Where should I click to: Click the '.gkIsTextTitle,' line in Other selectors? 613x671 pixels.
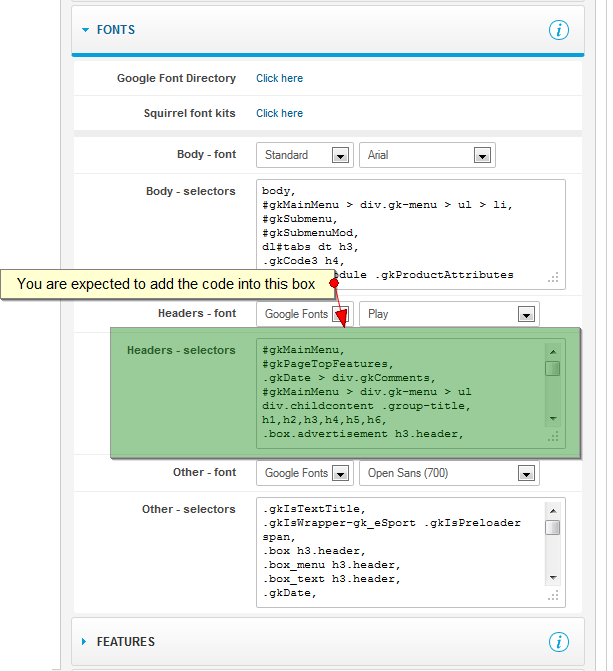click(314, 509)
